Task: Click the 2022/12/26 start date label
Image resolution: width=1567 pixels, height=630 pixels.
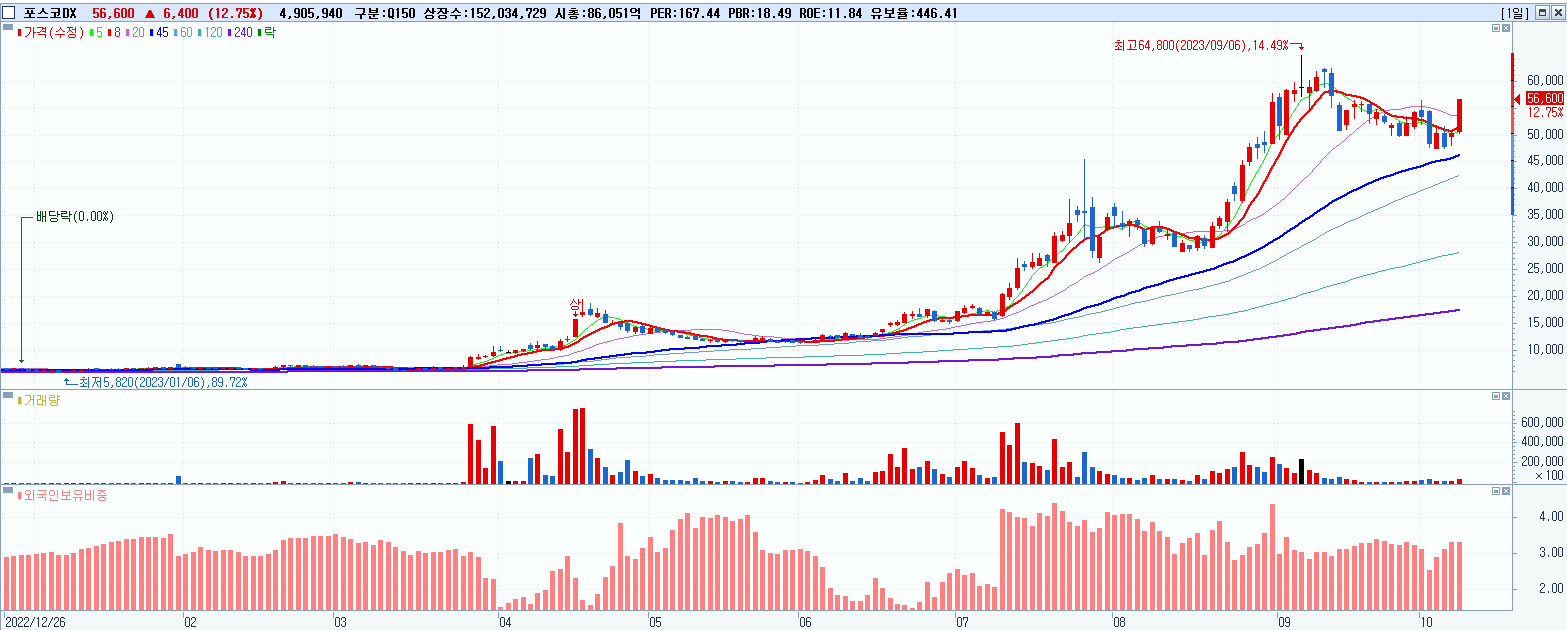Action: point(33,621)
